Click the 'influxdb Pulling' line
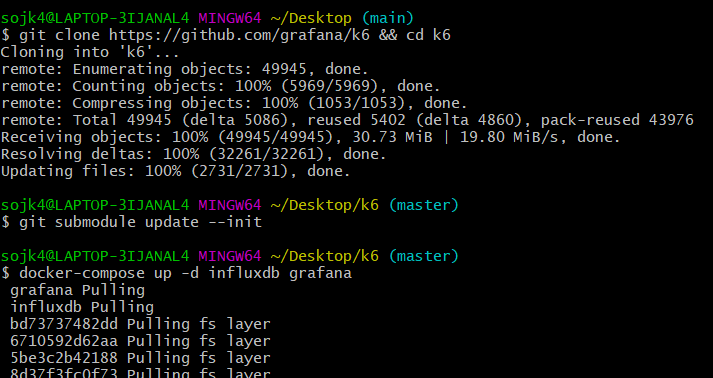The width and height of the screenshot is (713, 378). (82, 307)
